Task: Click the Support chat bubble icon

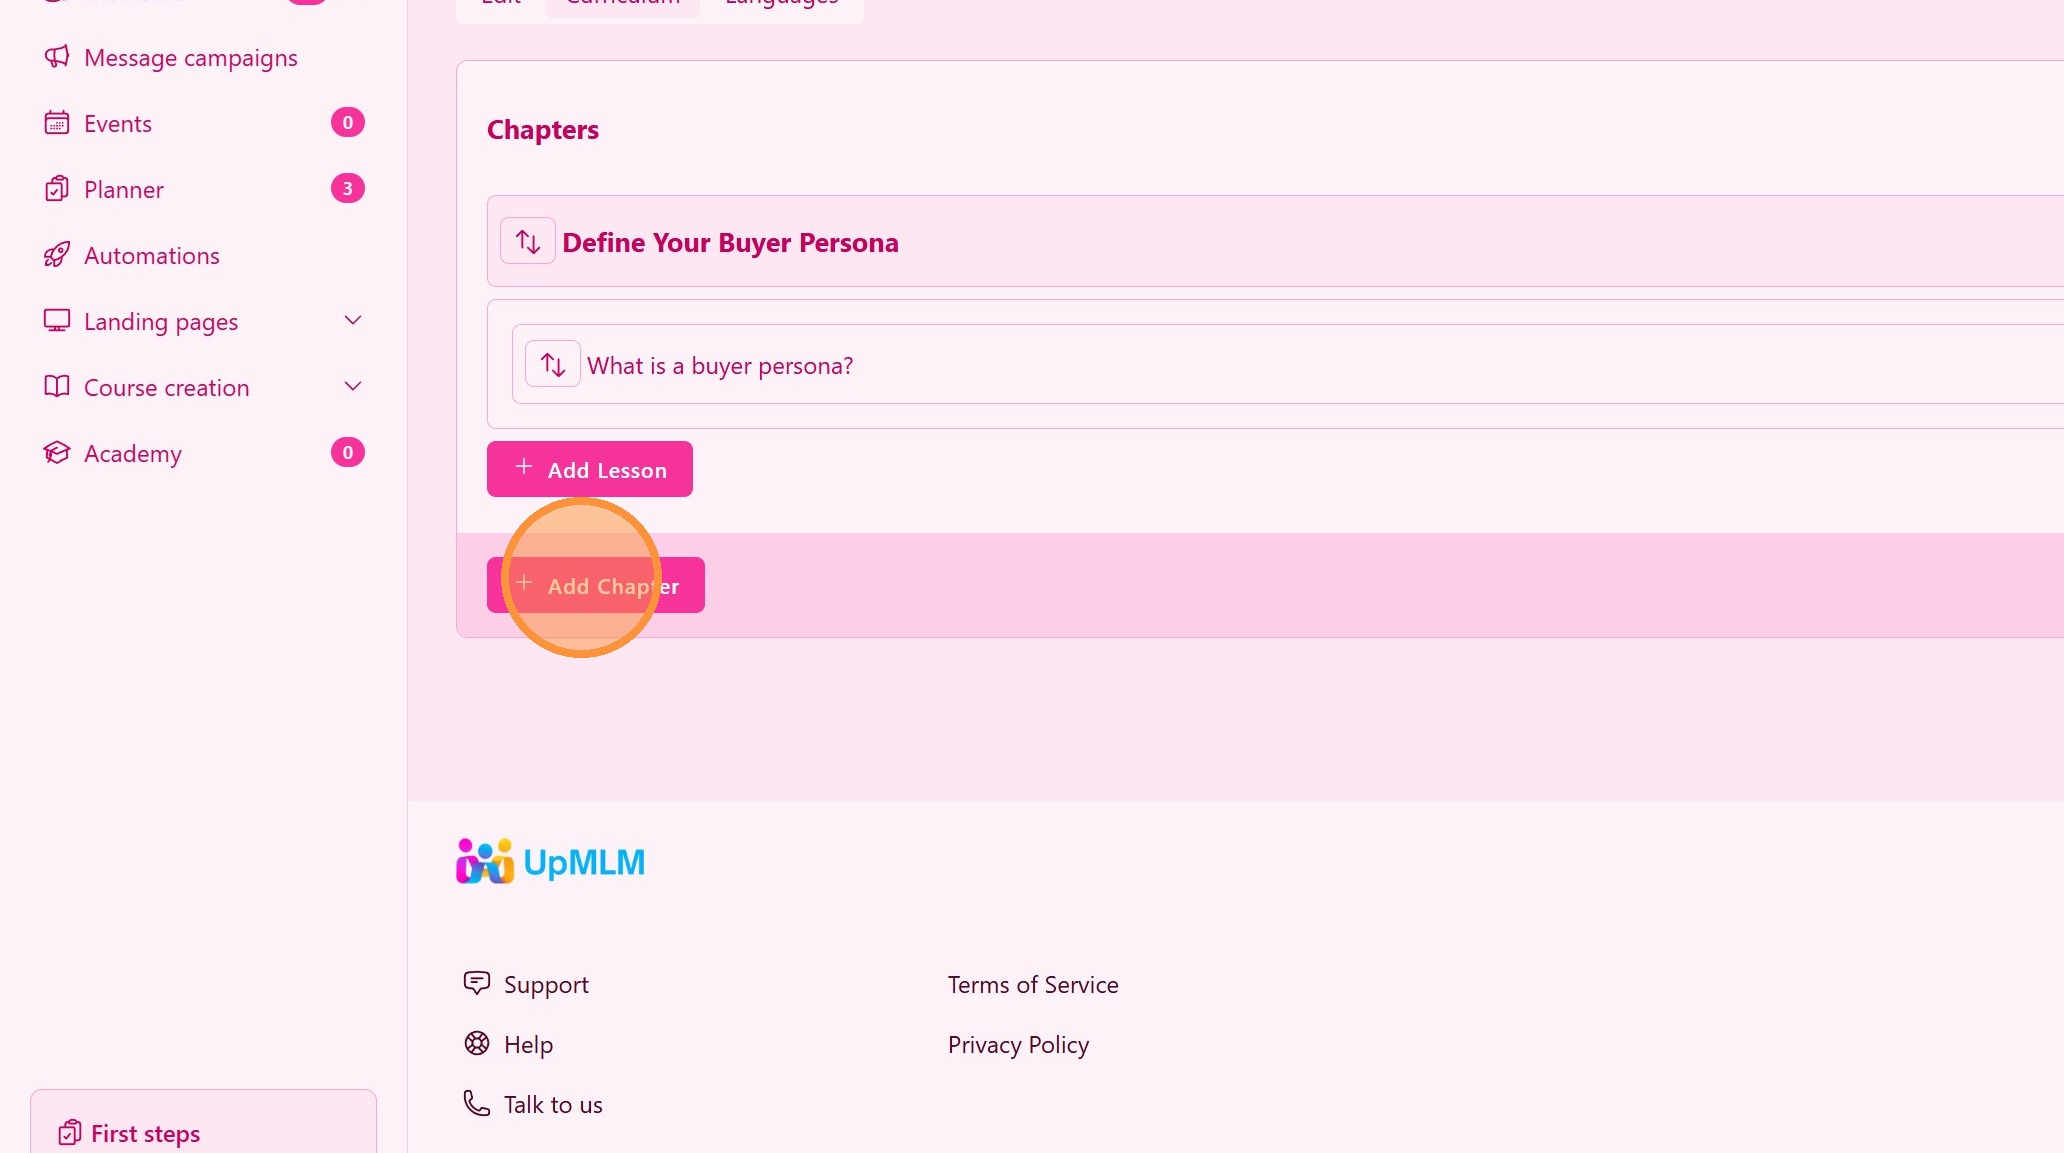Action: tap(477, 983)
